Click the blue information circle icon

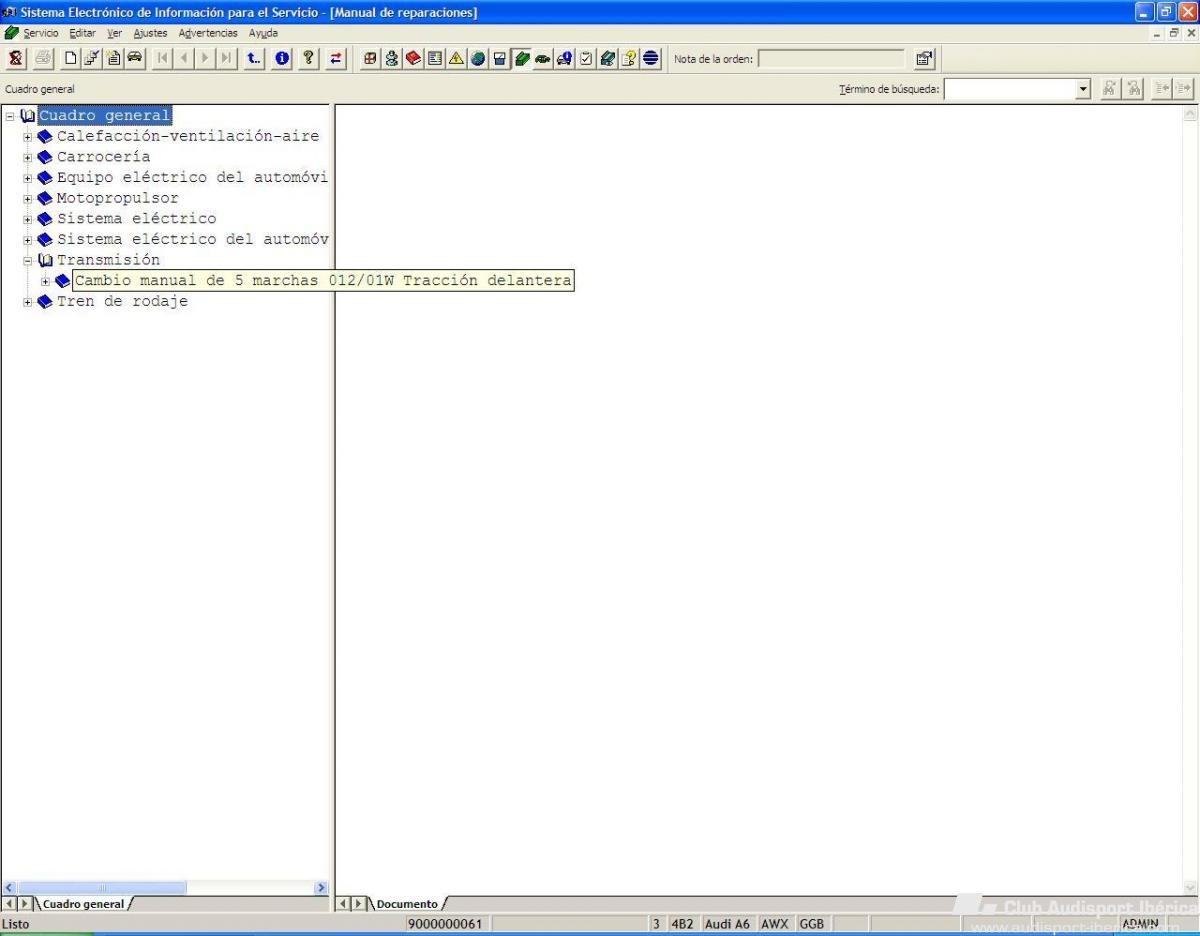[282, 58]
